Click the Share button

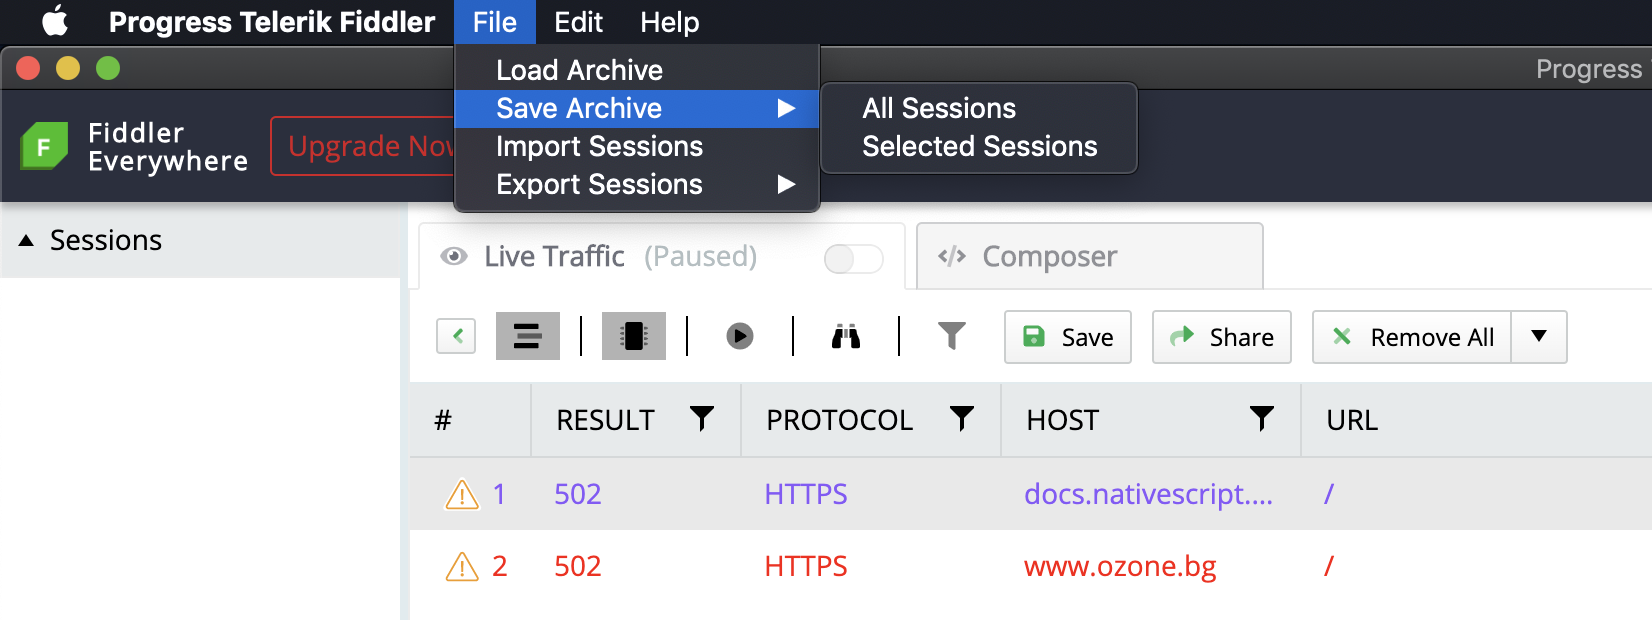[x=1221, y=337]
